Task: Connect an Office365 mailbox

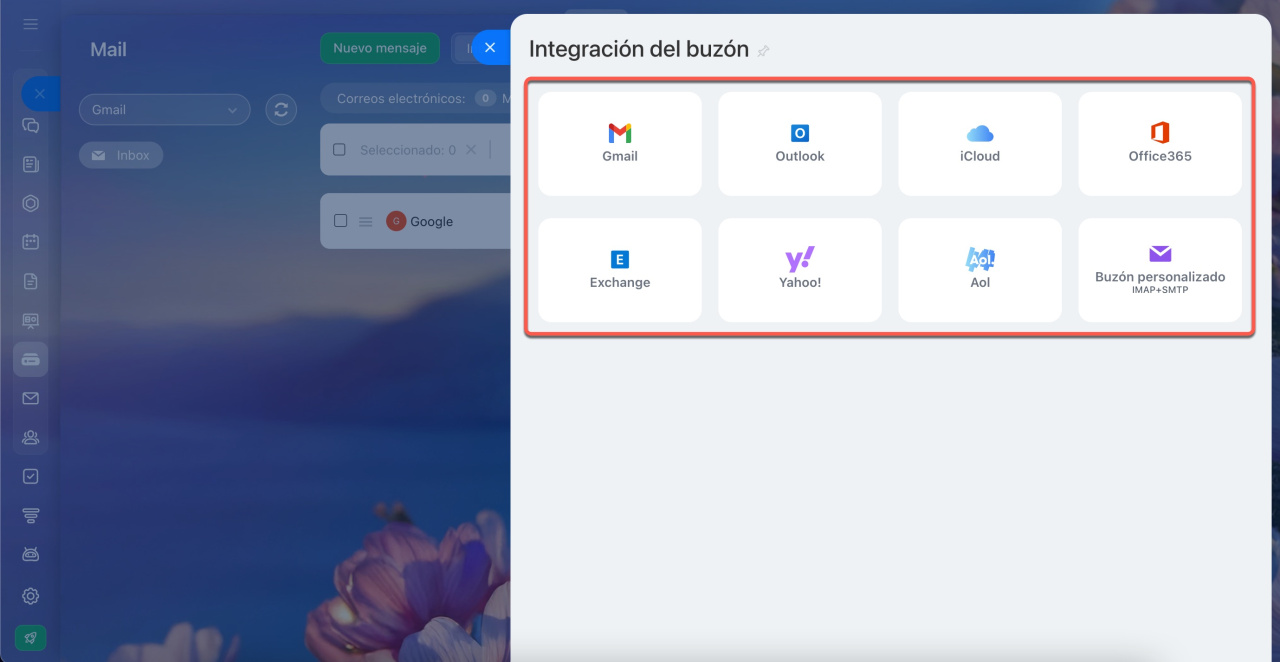Action: click(x=1160, y=144)
